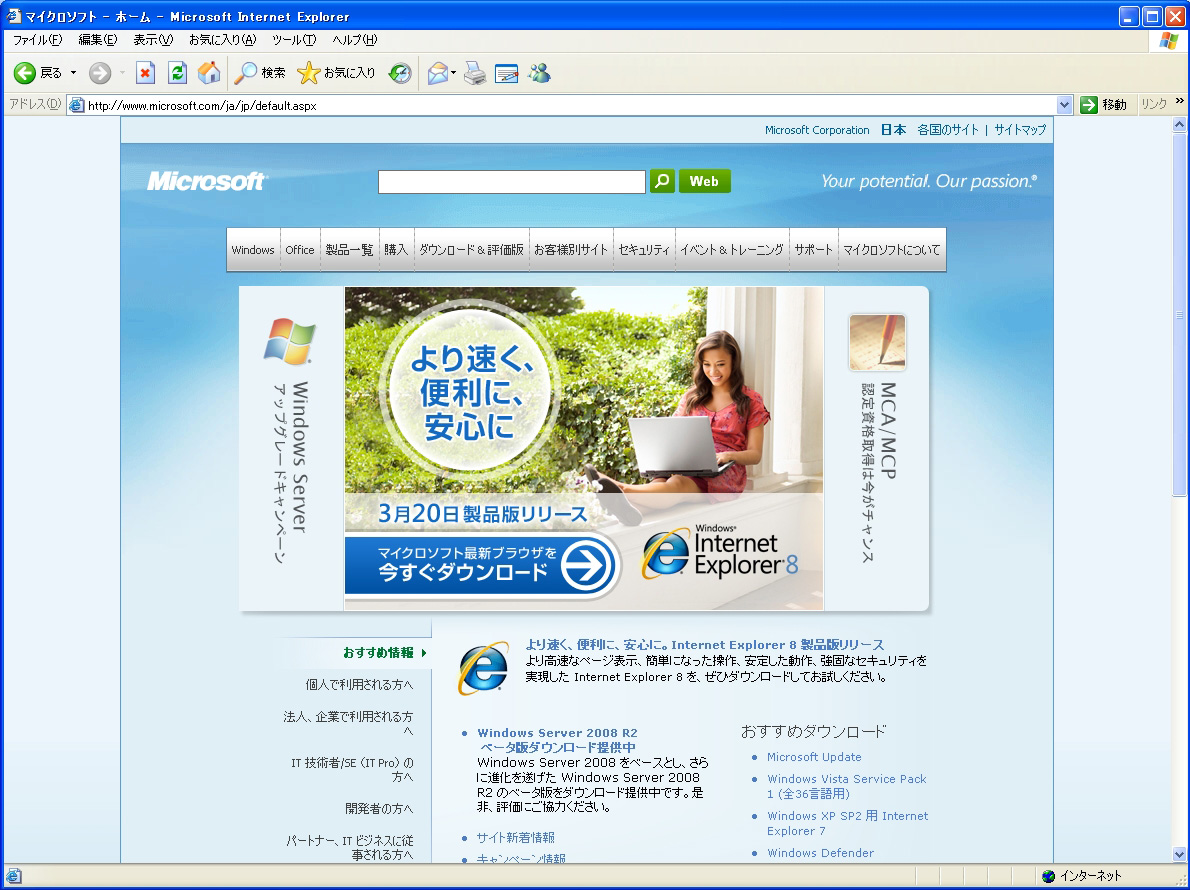
Task: Select the 購入 navigation tab
Action: (x=396, y=250)
